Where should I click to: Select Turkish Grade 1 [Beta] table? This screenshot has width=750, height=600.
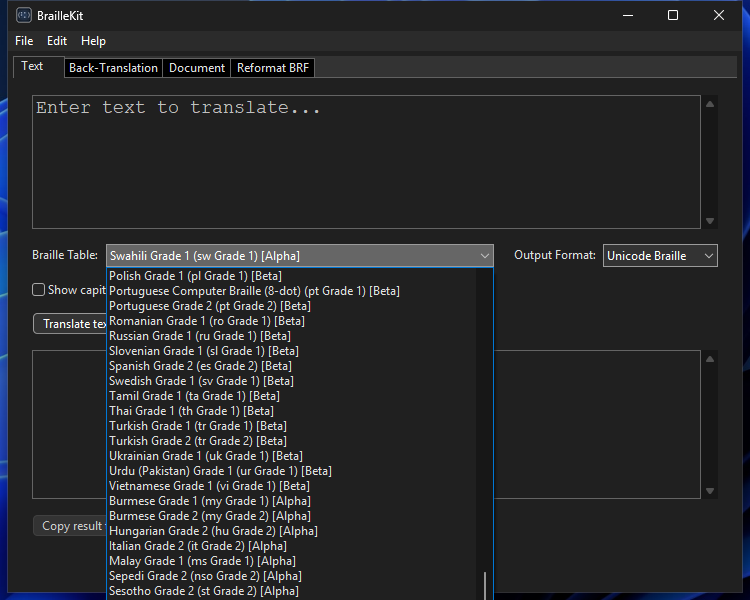[291, 426]
